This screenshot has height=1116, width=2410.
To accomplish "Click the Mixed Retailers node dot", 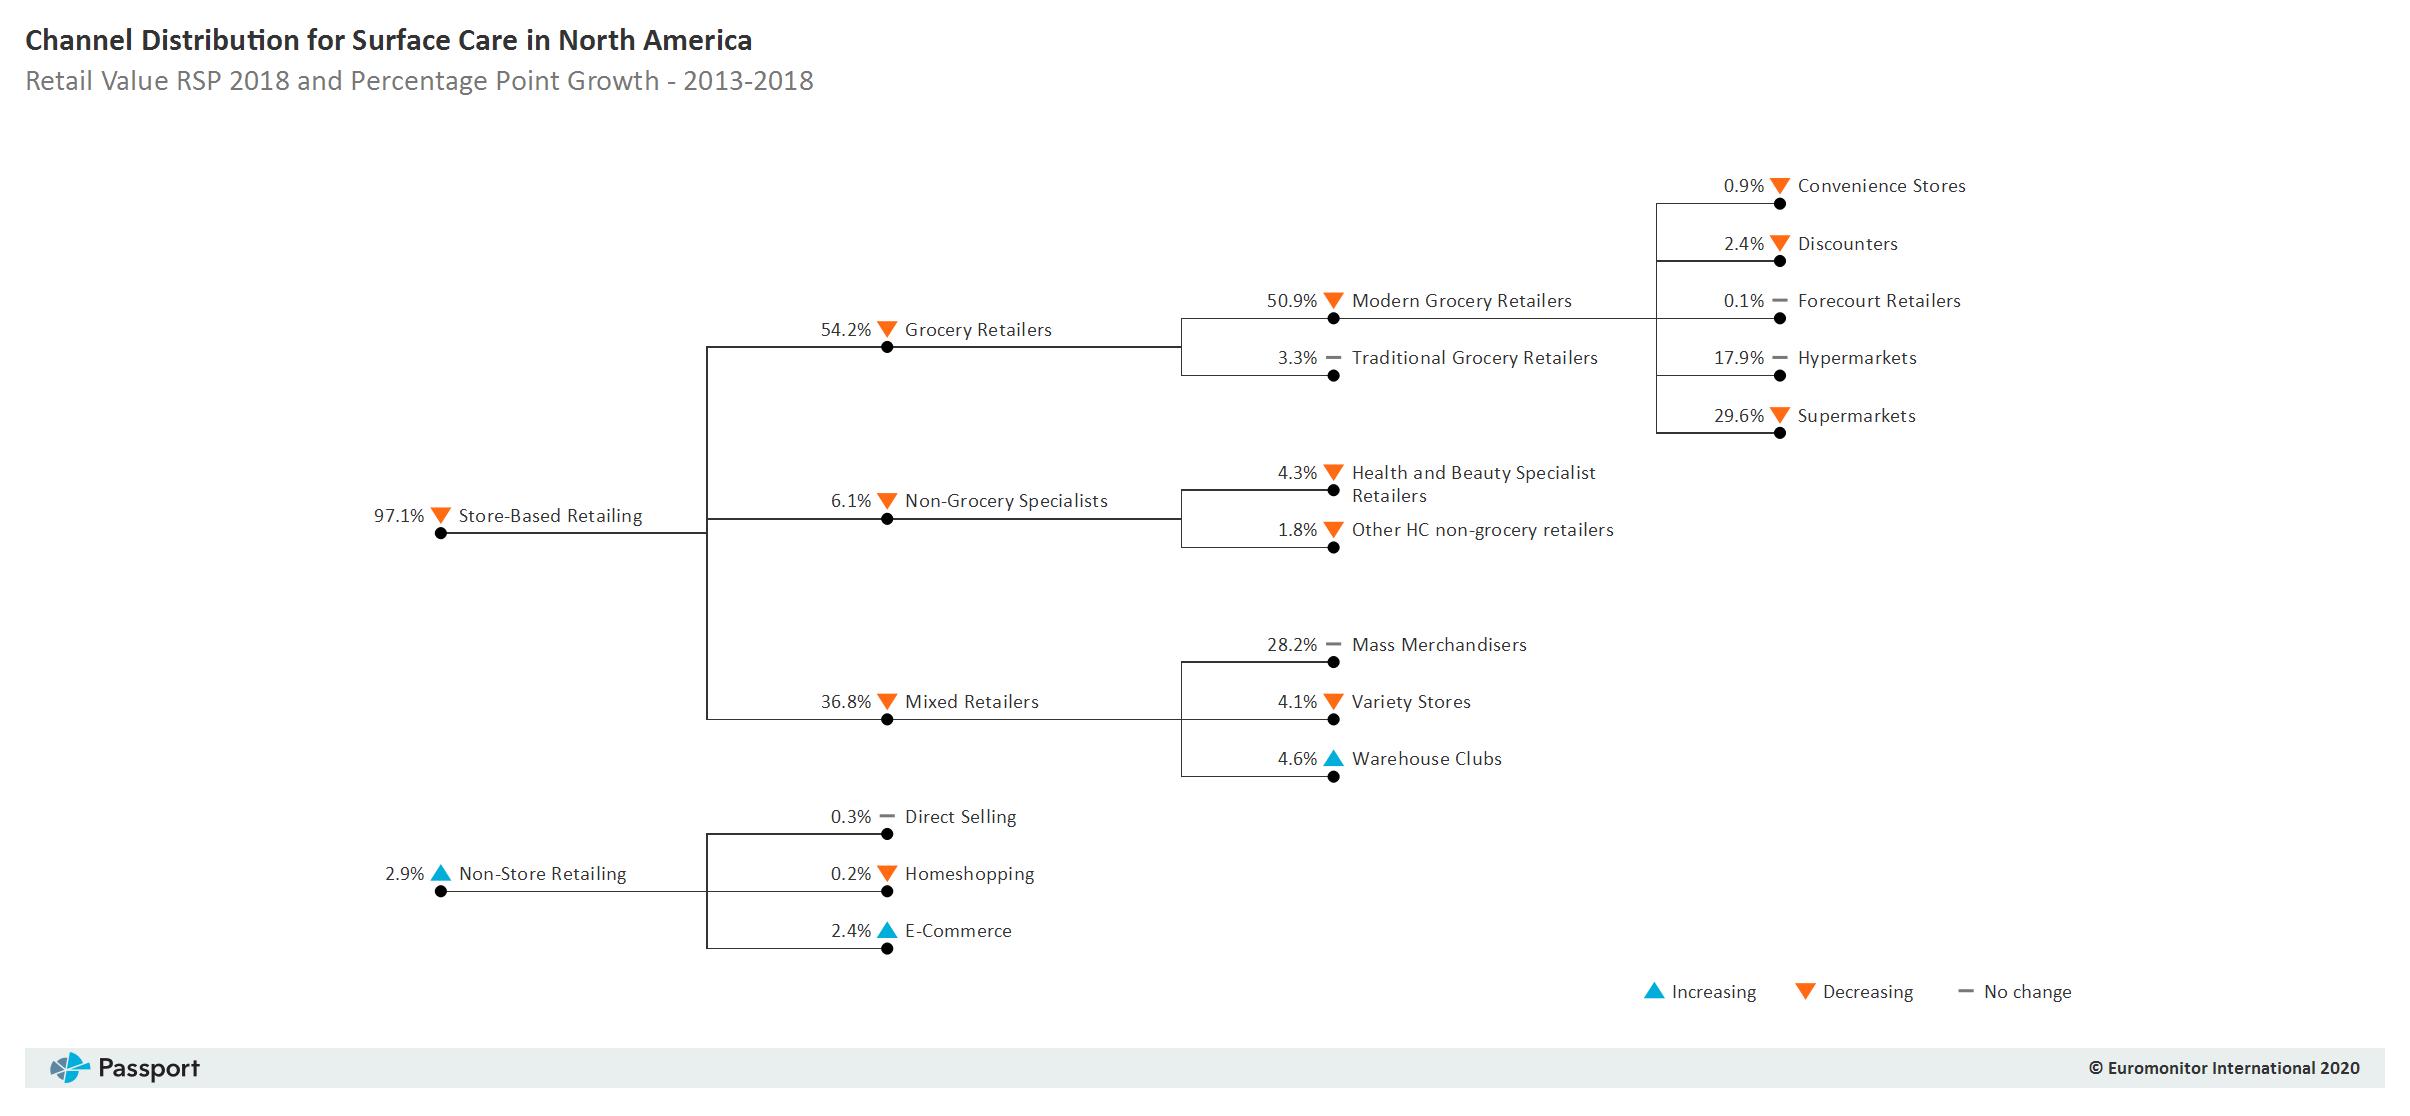I will 887,720.
